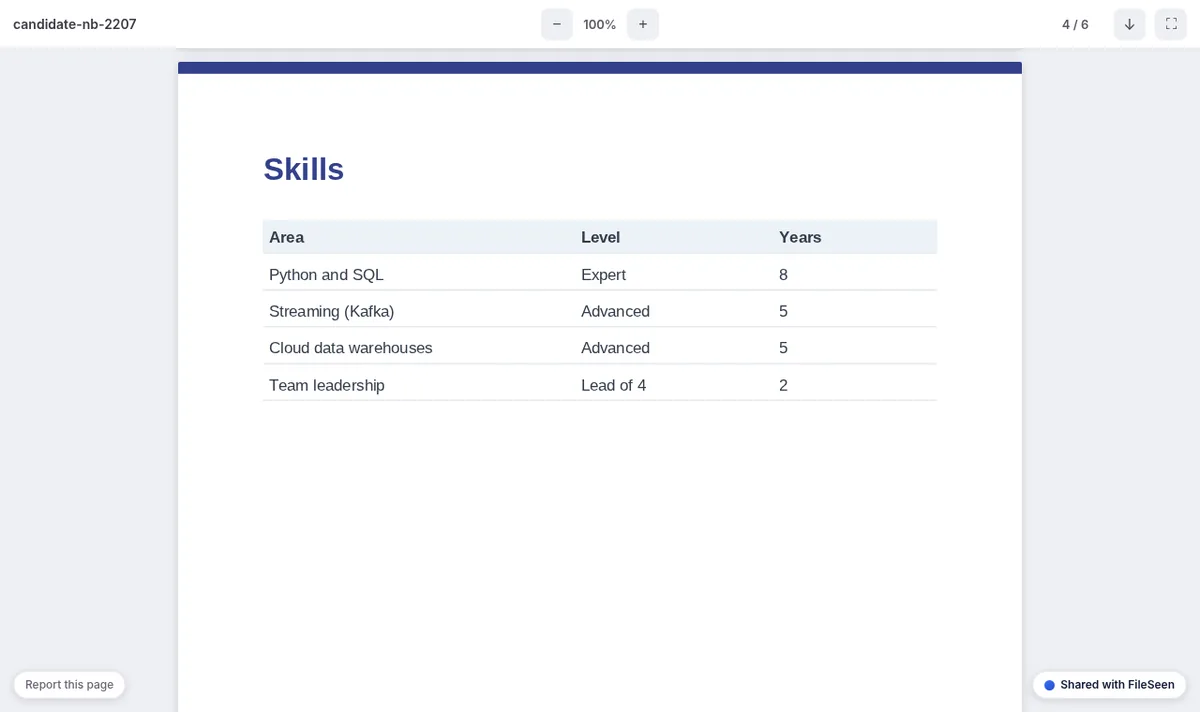Click the Report this page button
The height and width of the screenshot is (712, 1200).
tap(69, 685)
